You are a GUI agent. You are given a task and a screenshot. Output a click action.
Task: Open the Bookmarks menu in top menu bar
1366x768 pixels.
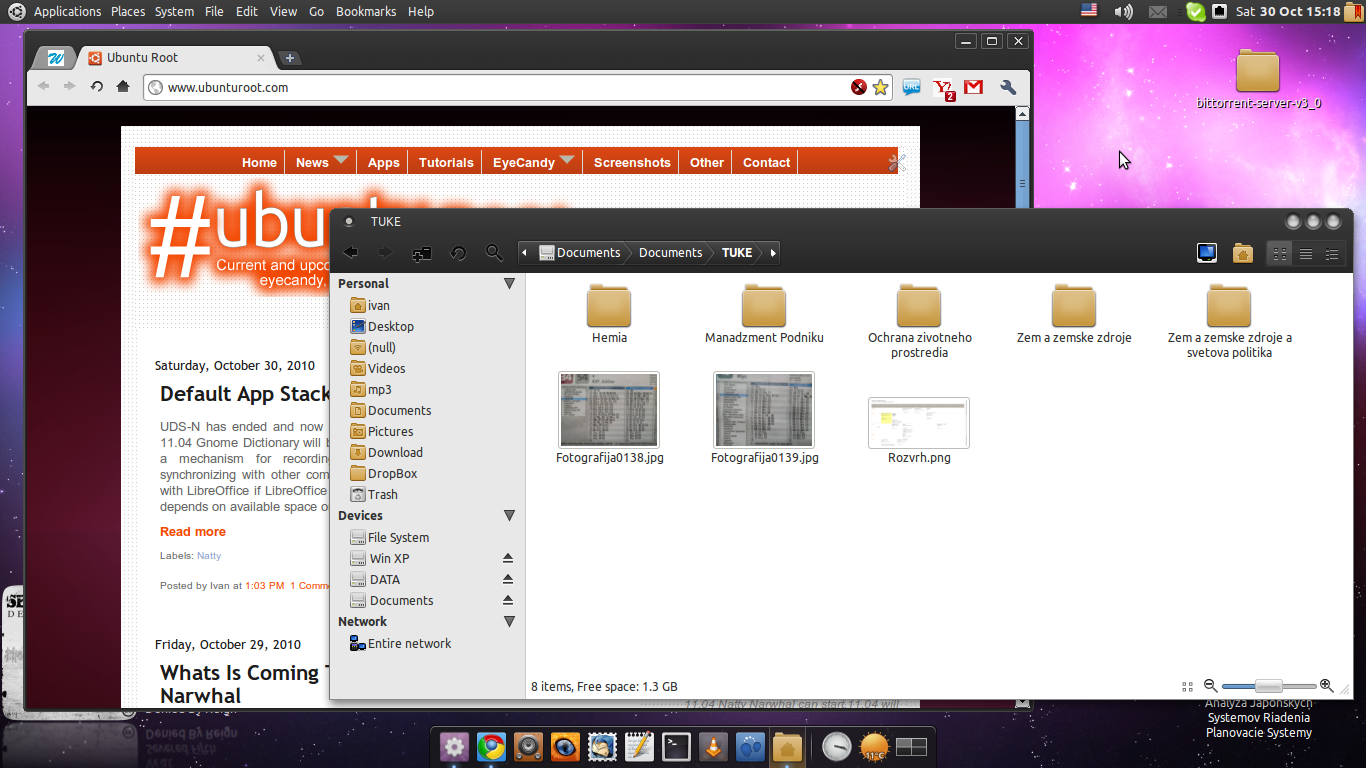pos(366,12)
